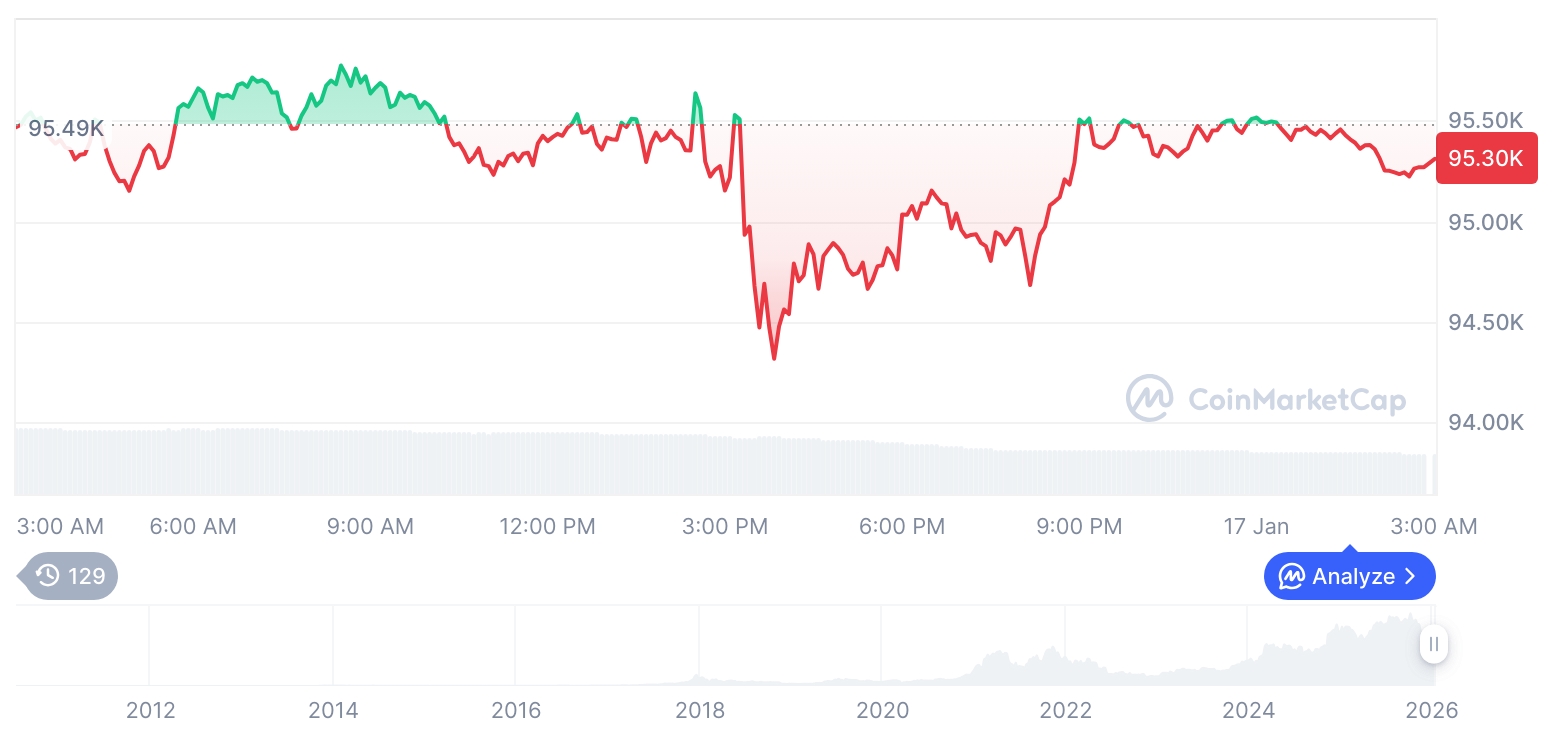Click the 2022 year label on the timeline
Viewport: 1566px width, 732px height.
click(x=1066, y=710)
